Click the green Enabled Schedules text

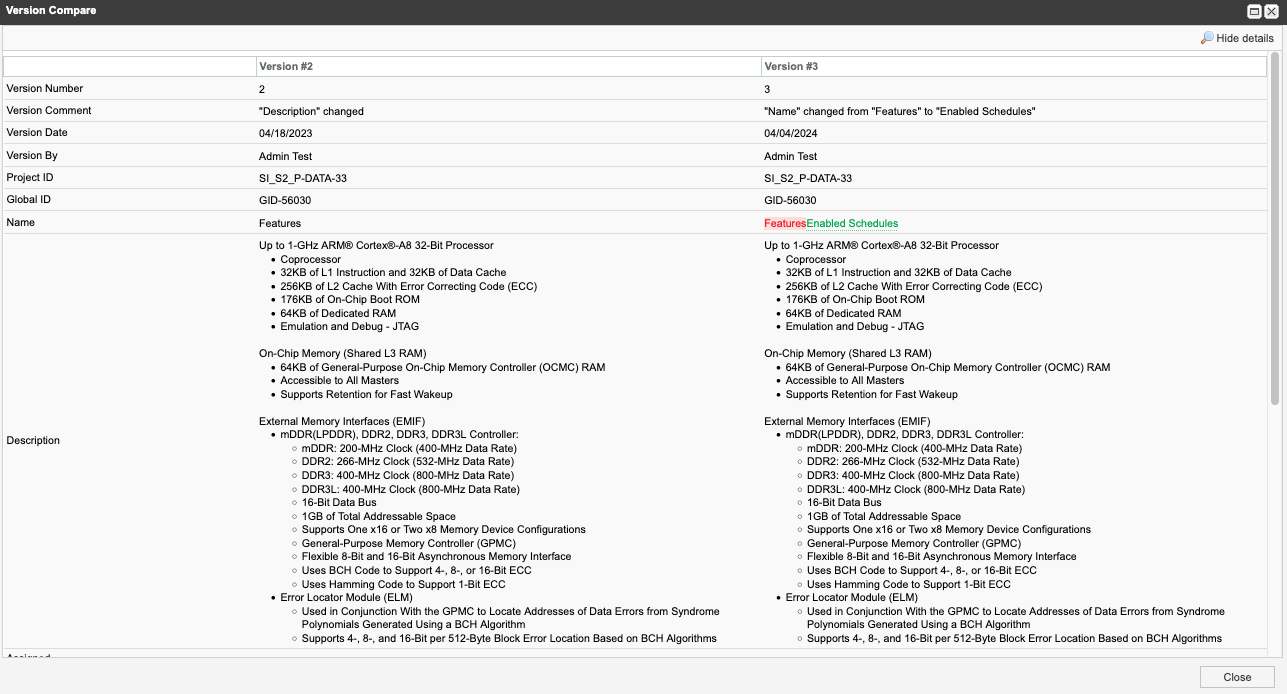pos(852,224)
